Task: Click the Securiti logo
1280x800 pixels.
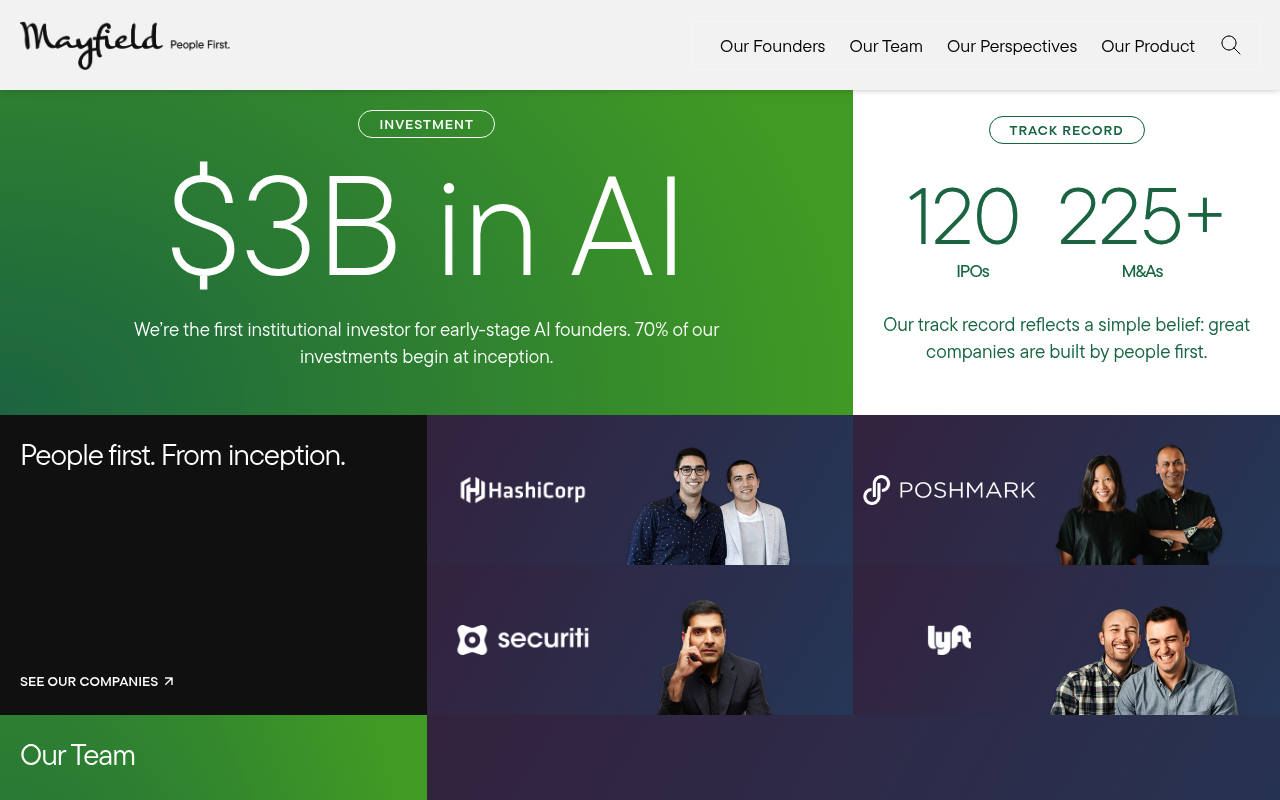Action: tap(523, 639)
